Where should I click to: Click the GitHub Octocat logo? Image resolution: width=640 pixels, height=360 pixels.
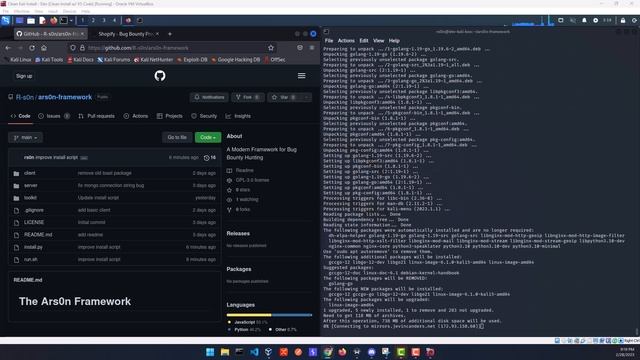tap(160, 76)
